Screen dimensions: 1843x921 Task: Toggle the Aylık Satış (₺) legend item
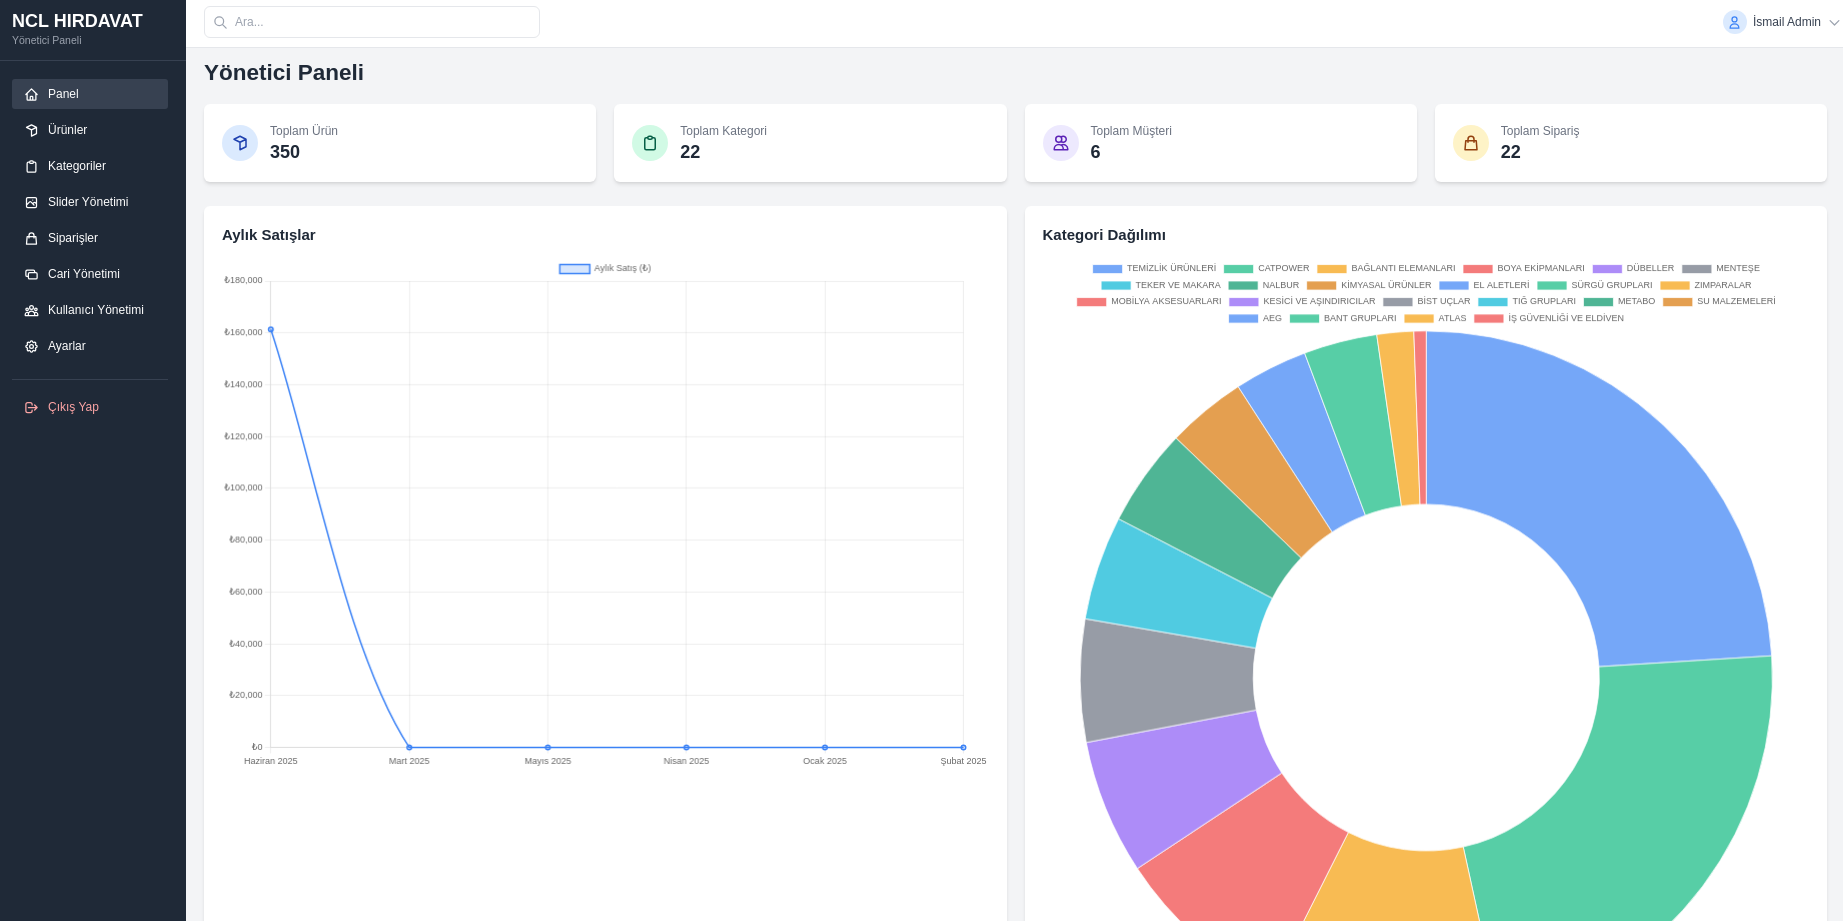[605, 268]
